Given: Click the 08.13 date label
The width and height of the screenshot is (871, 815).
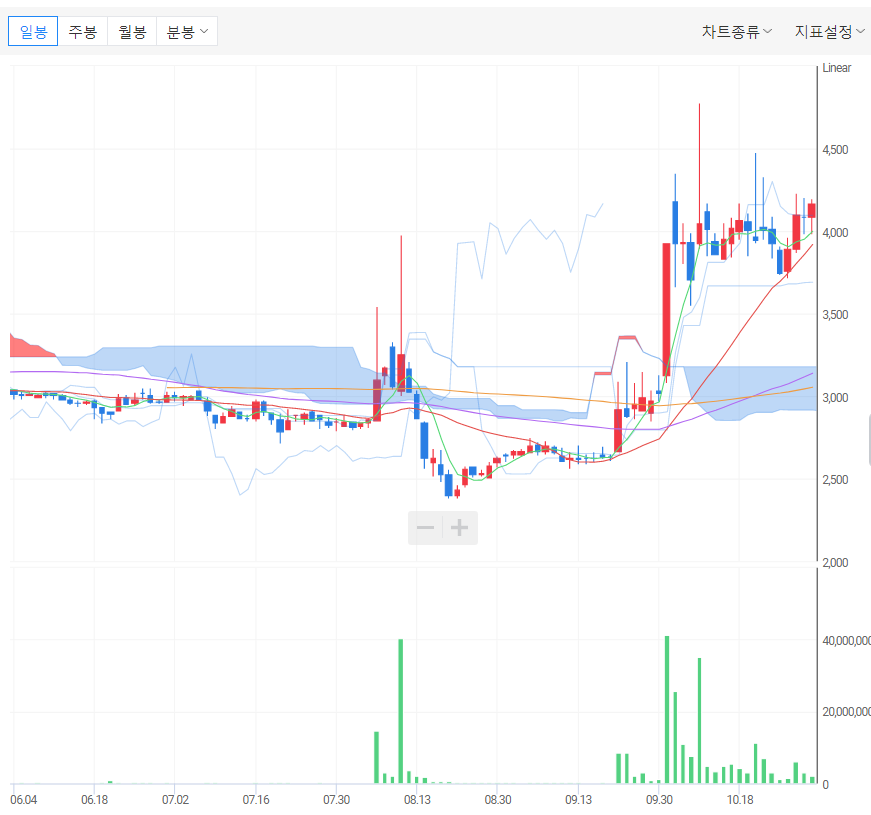Looking at the screenshot, I should click(417, 800).
